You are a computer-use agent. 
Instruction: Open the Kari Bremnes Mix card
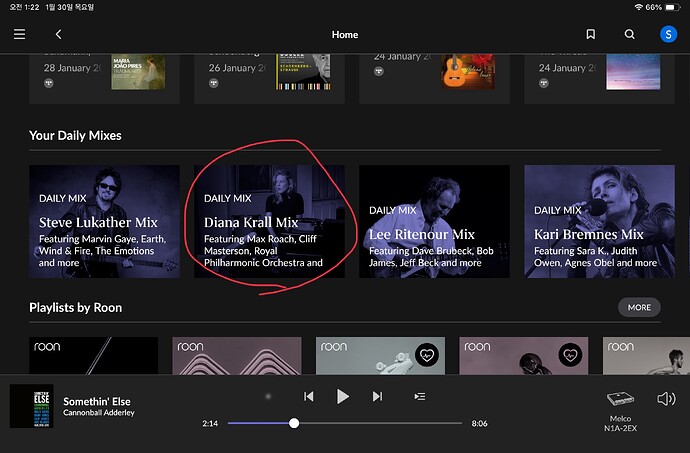coord(599,221)
